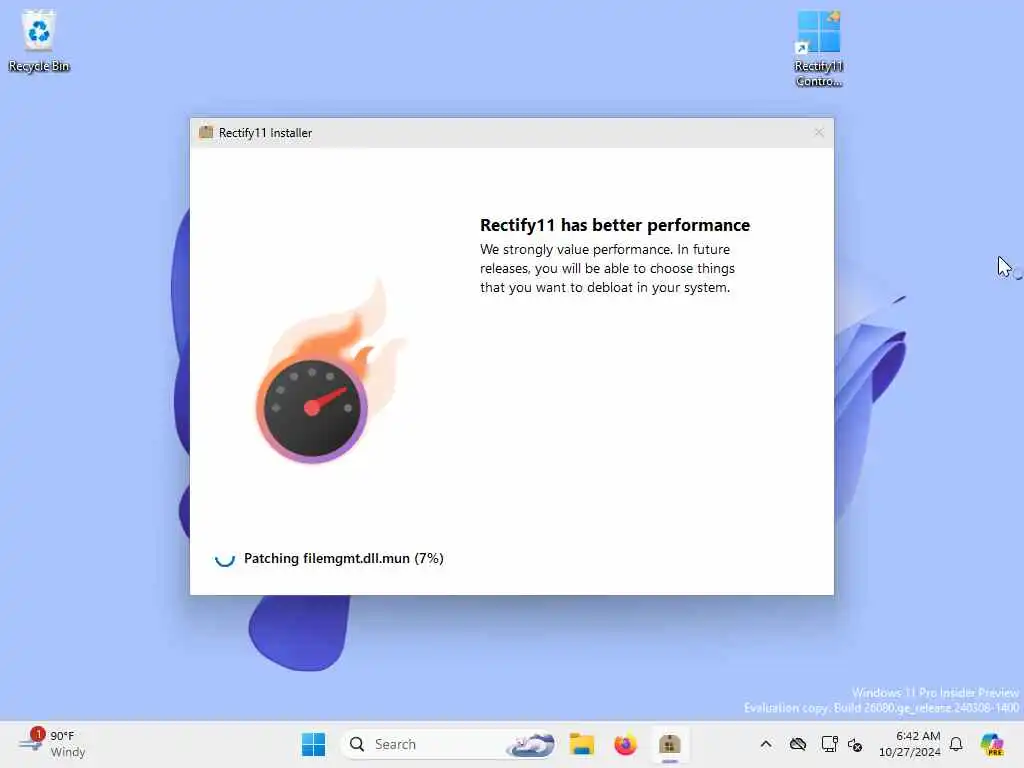Click the muted volume tray icon

[x=855, y=744]
